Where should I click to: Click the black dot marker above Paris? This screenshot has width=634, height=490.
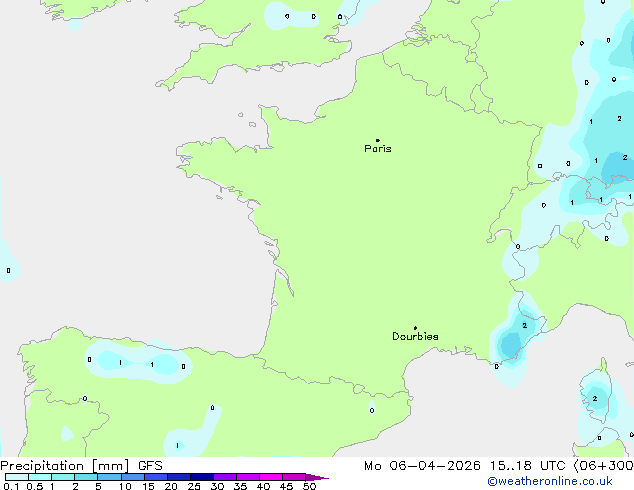[378, 140]
